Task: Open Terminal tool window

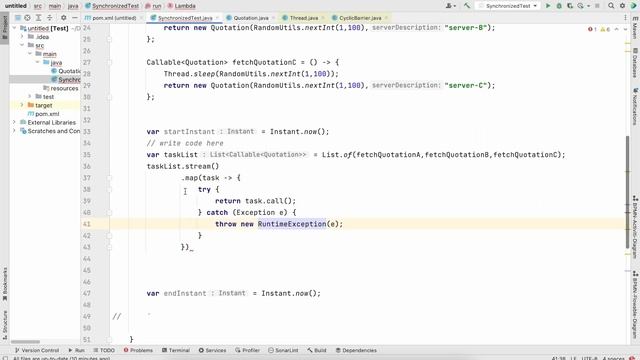Action: click(x=176, y=350)
